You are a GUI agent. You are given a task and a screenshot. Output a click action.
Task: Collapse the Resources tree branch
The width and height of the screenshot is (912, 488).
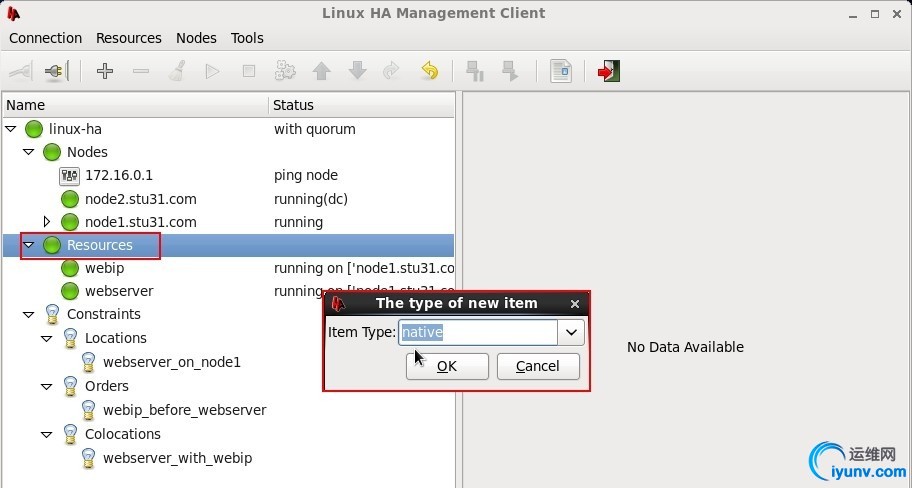[x=28, y=245]
